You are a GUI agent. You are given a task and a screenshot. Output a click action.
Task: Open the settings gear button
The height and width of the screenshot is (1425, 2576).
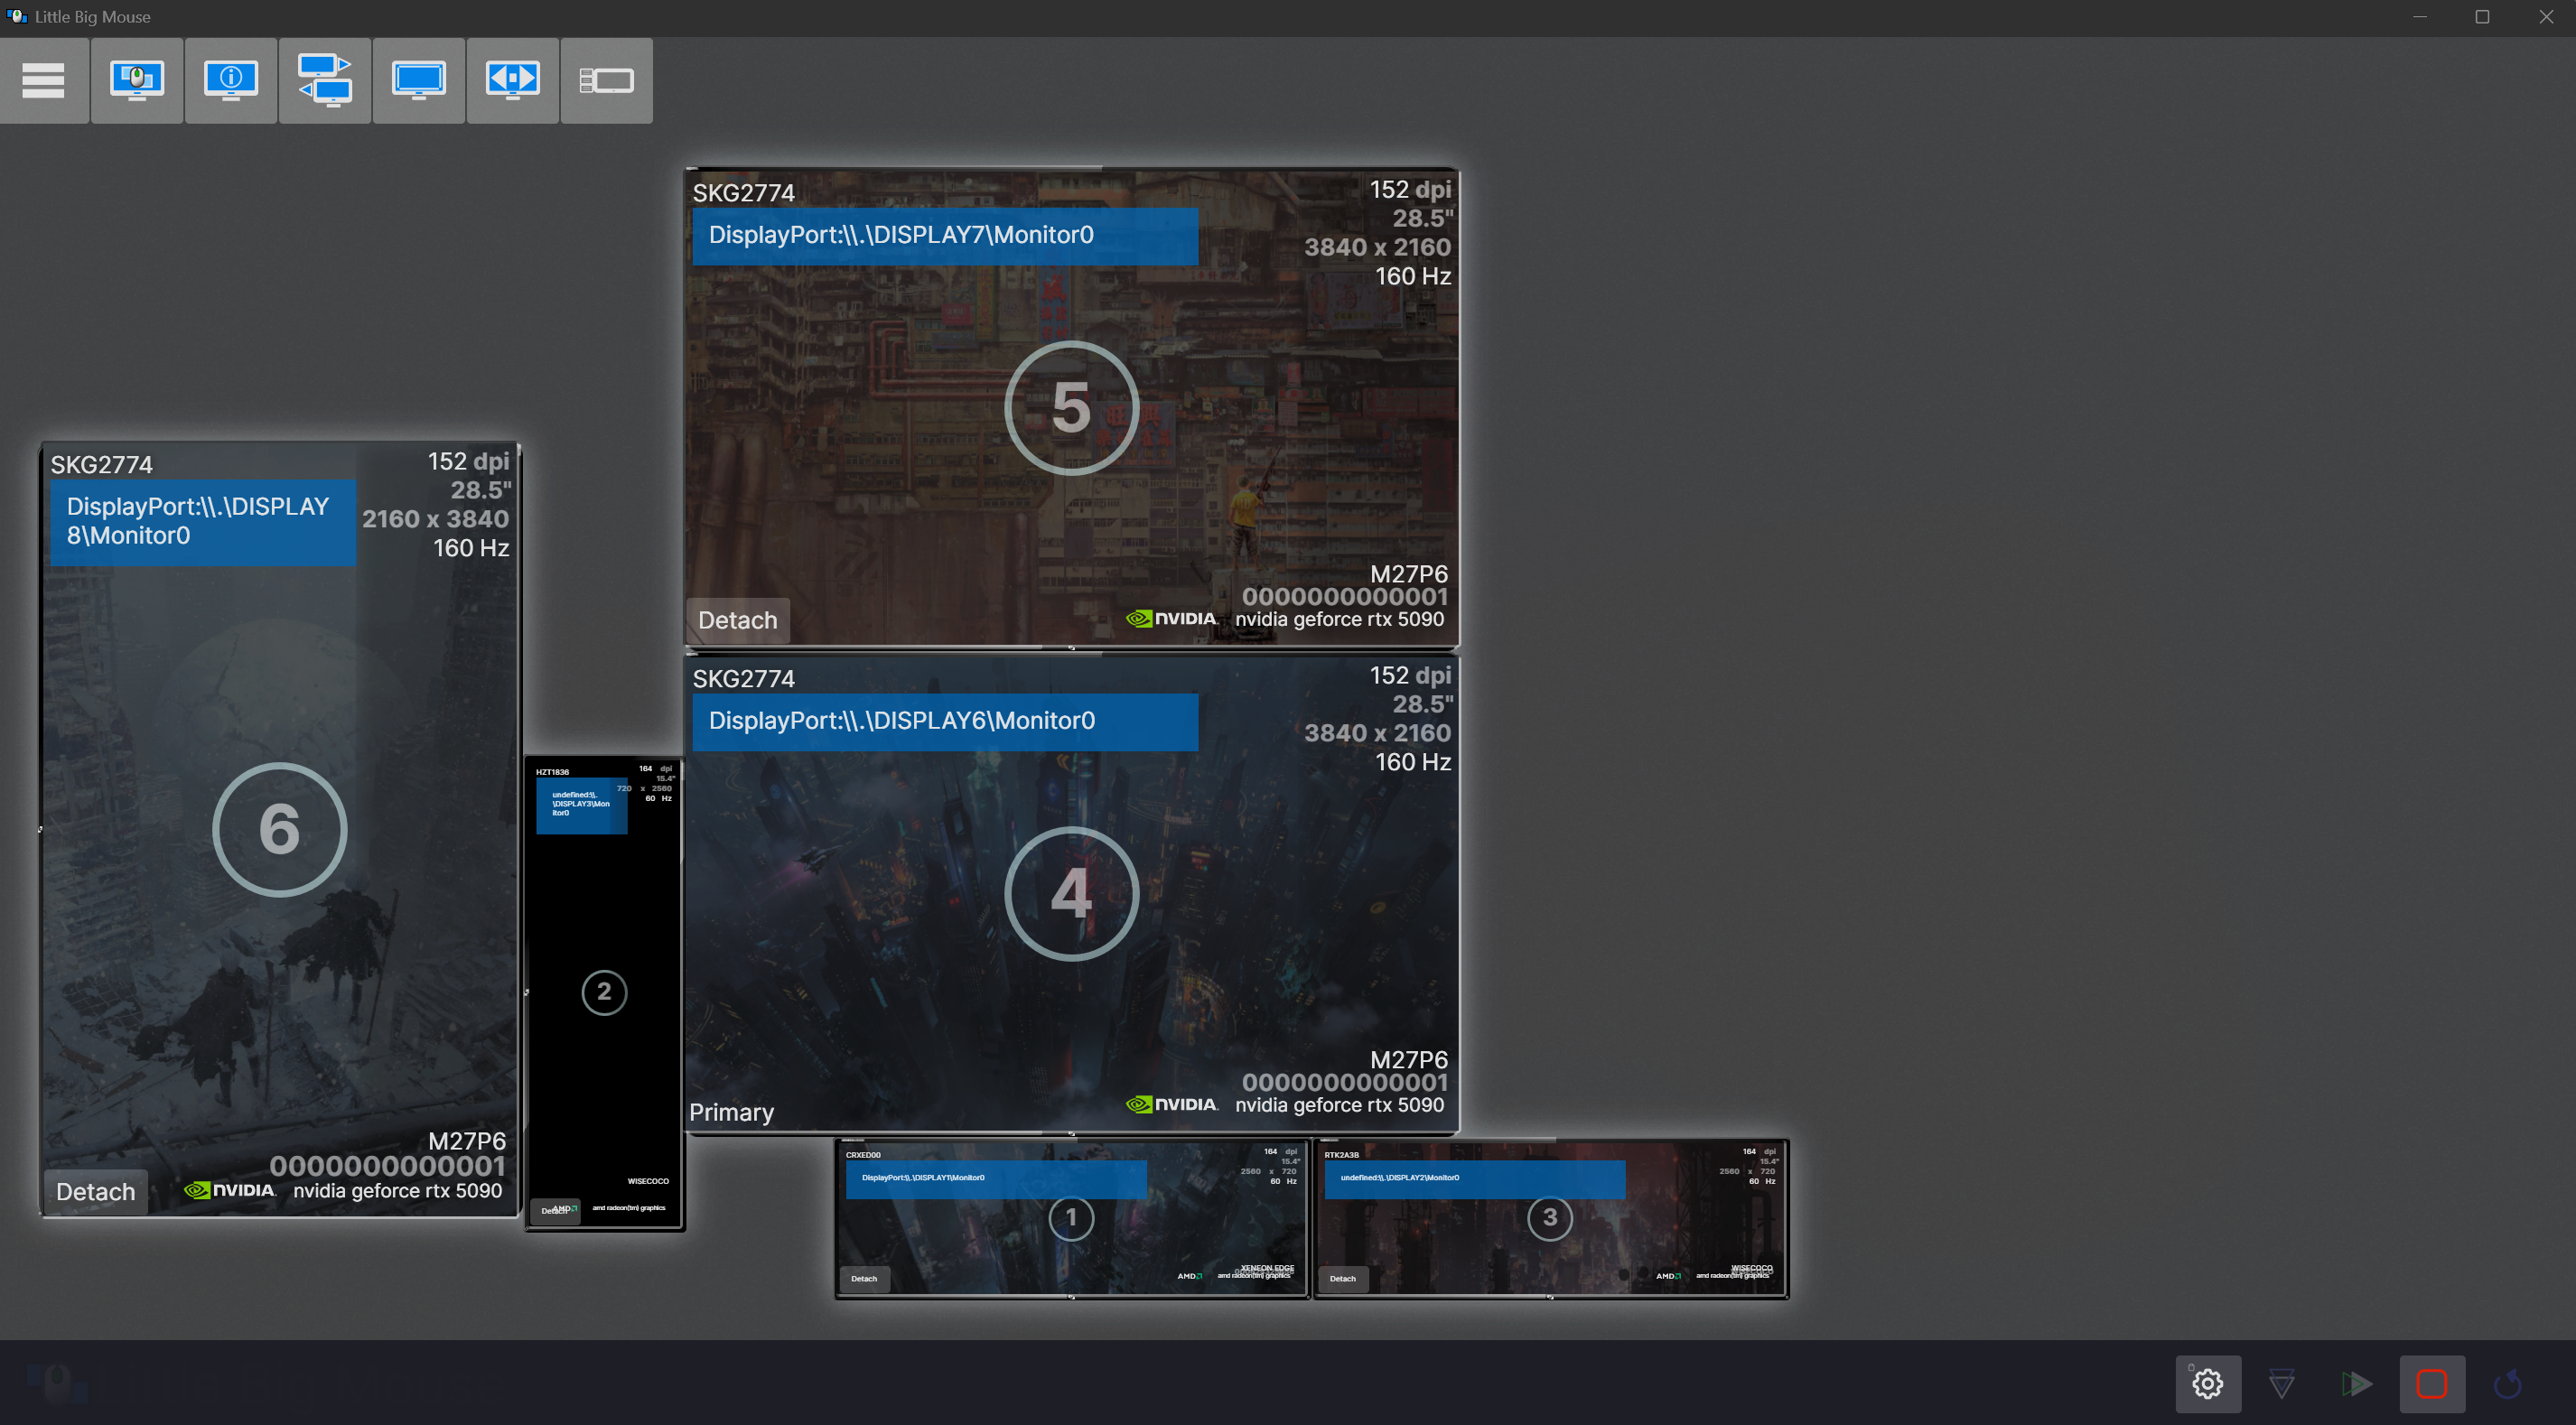pyautogui.click(x=2207, y=1383)
